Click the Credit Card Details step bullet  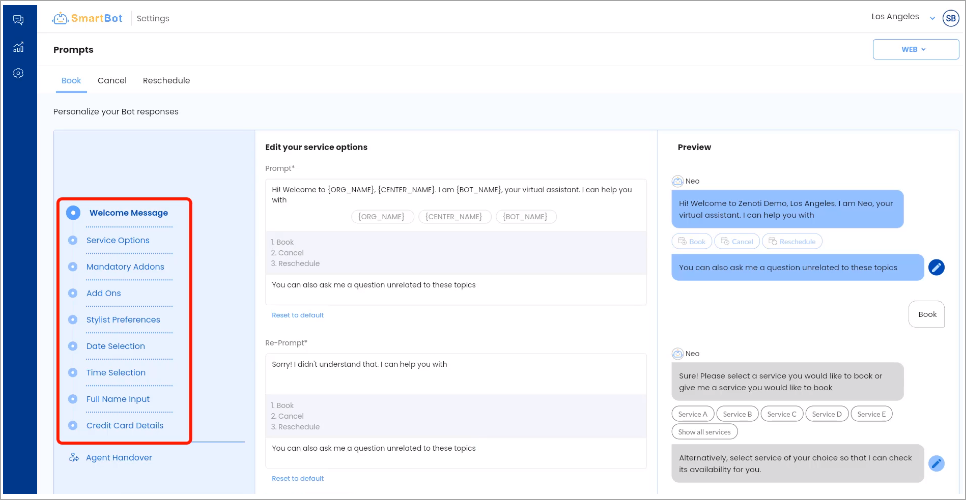[x=73, y=425]
